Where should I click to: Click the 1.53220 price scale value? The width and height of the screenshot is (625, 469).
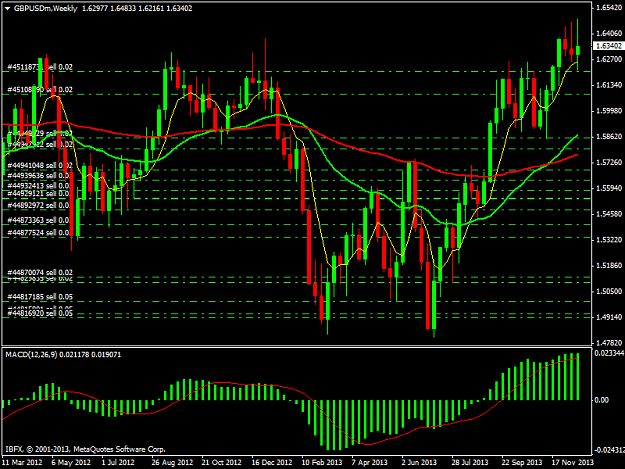(x=608, y=240)
